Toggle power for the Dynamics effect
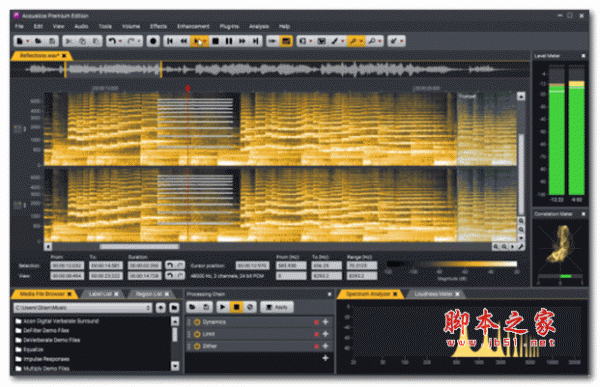Viewport: 600px width, 387px height. pos(197,322)
